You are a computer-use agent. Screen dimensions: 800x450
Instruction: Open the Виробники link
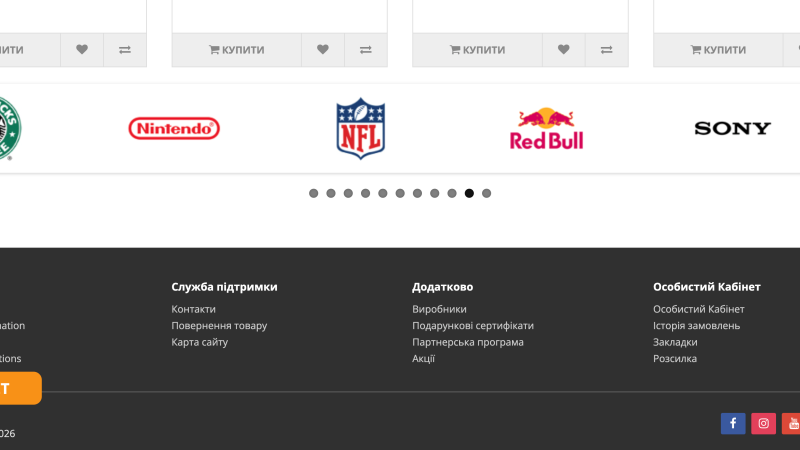[439, 309]
